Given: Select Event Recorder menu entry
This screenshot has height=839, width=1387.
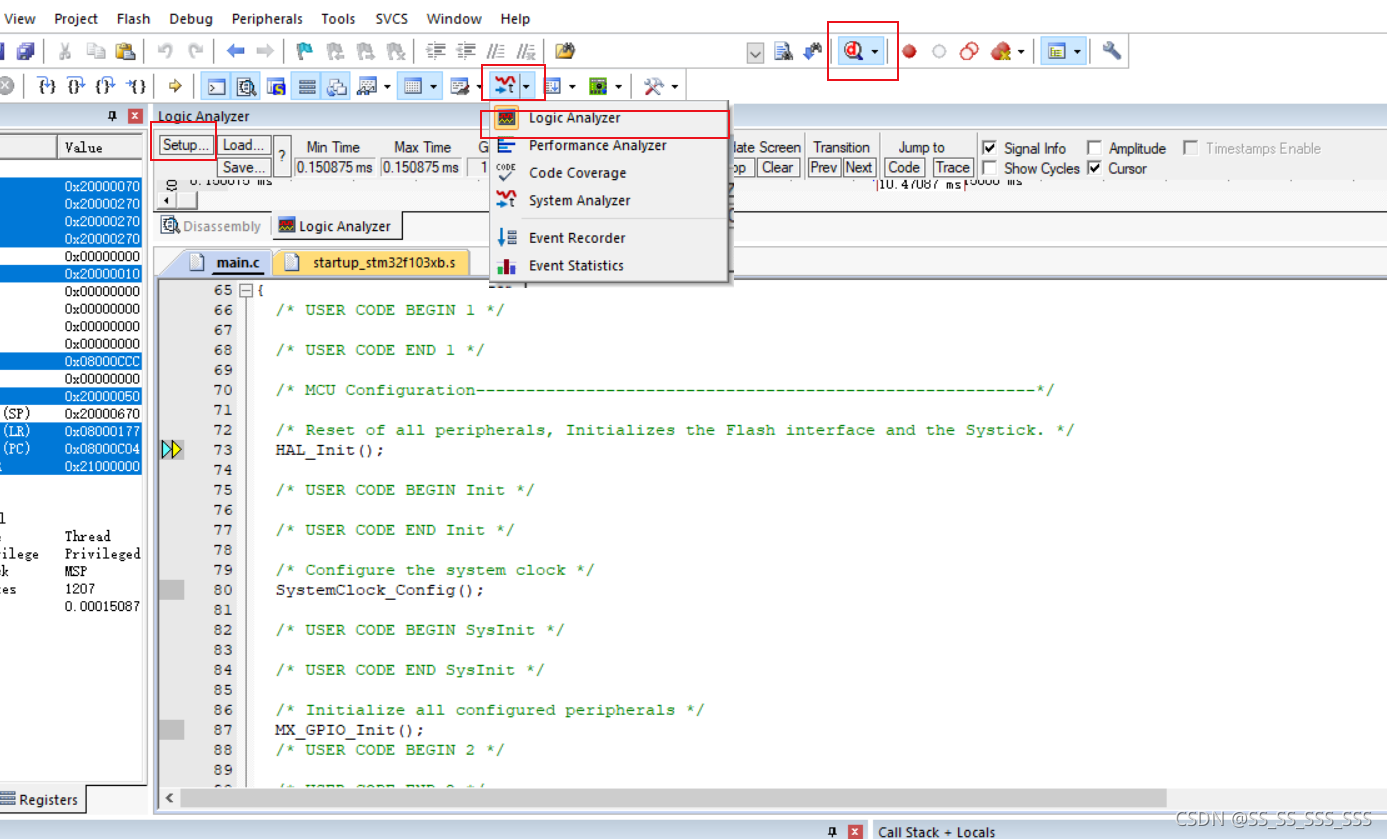Looking at the screenshot, I should [608, 238].
